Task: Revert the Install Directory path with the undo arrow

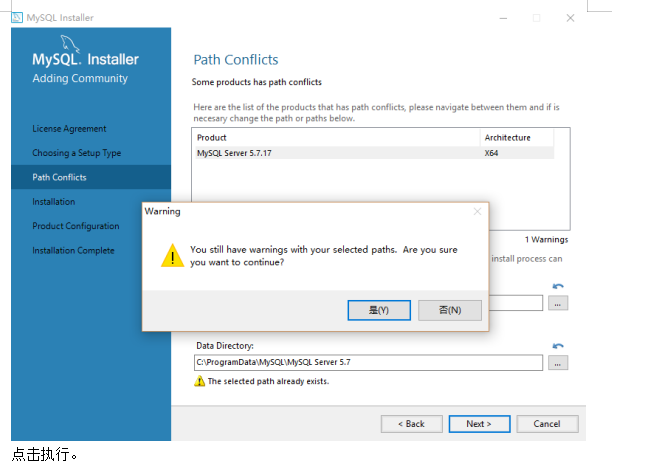Action: click(x=558, y=286)
